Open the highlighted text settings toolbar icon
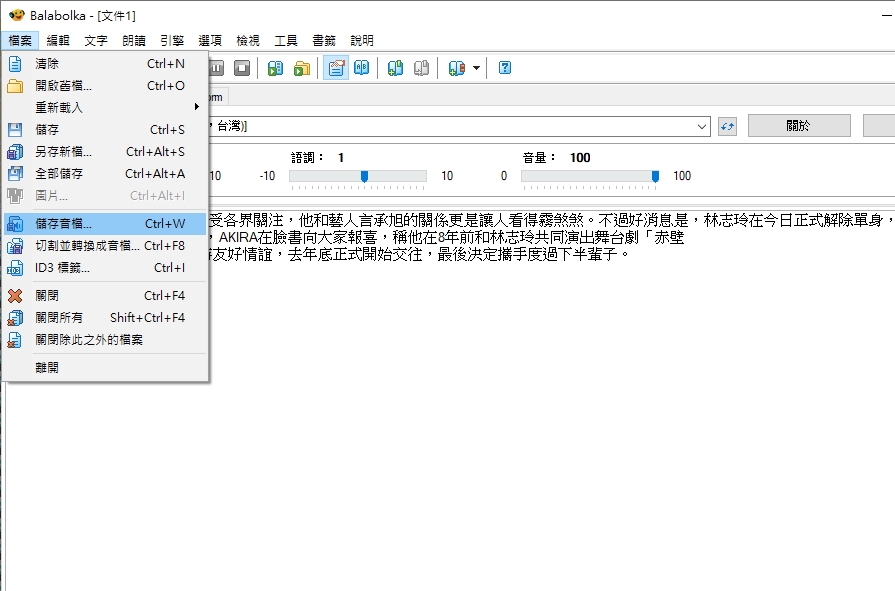This screenshot has height=591, width=895. pyautogui.click(x=338, y=68)
